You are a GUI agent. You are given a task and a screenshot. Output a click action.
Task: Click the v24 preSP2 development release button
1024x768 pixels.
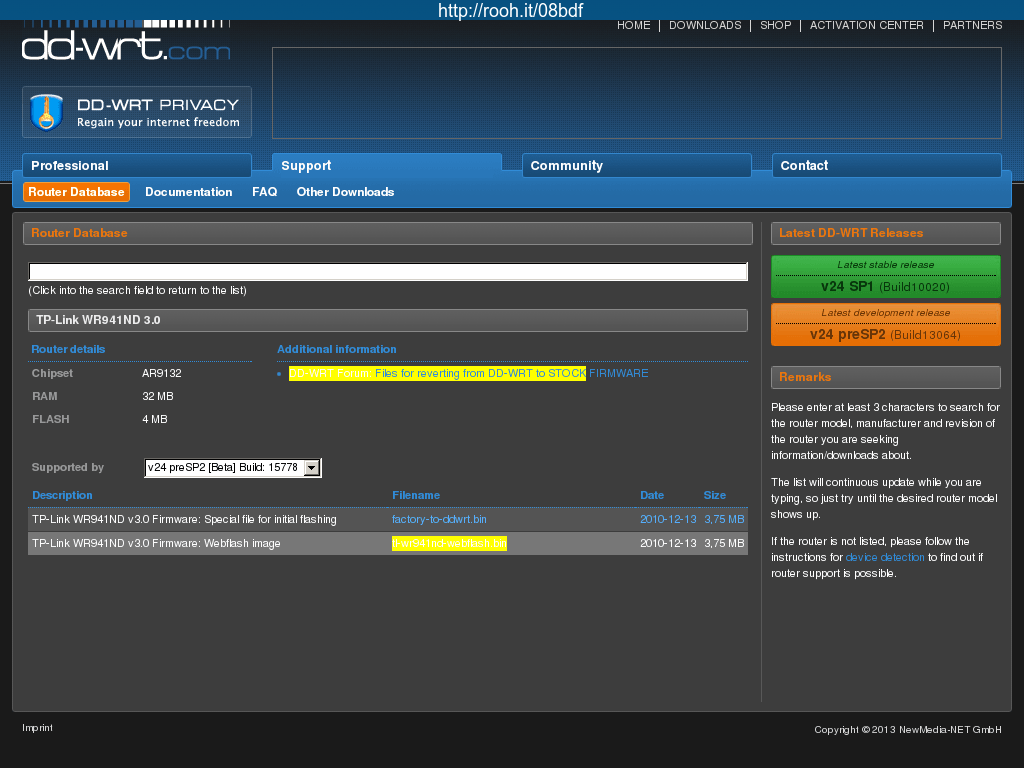[885, 326]
